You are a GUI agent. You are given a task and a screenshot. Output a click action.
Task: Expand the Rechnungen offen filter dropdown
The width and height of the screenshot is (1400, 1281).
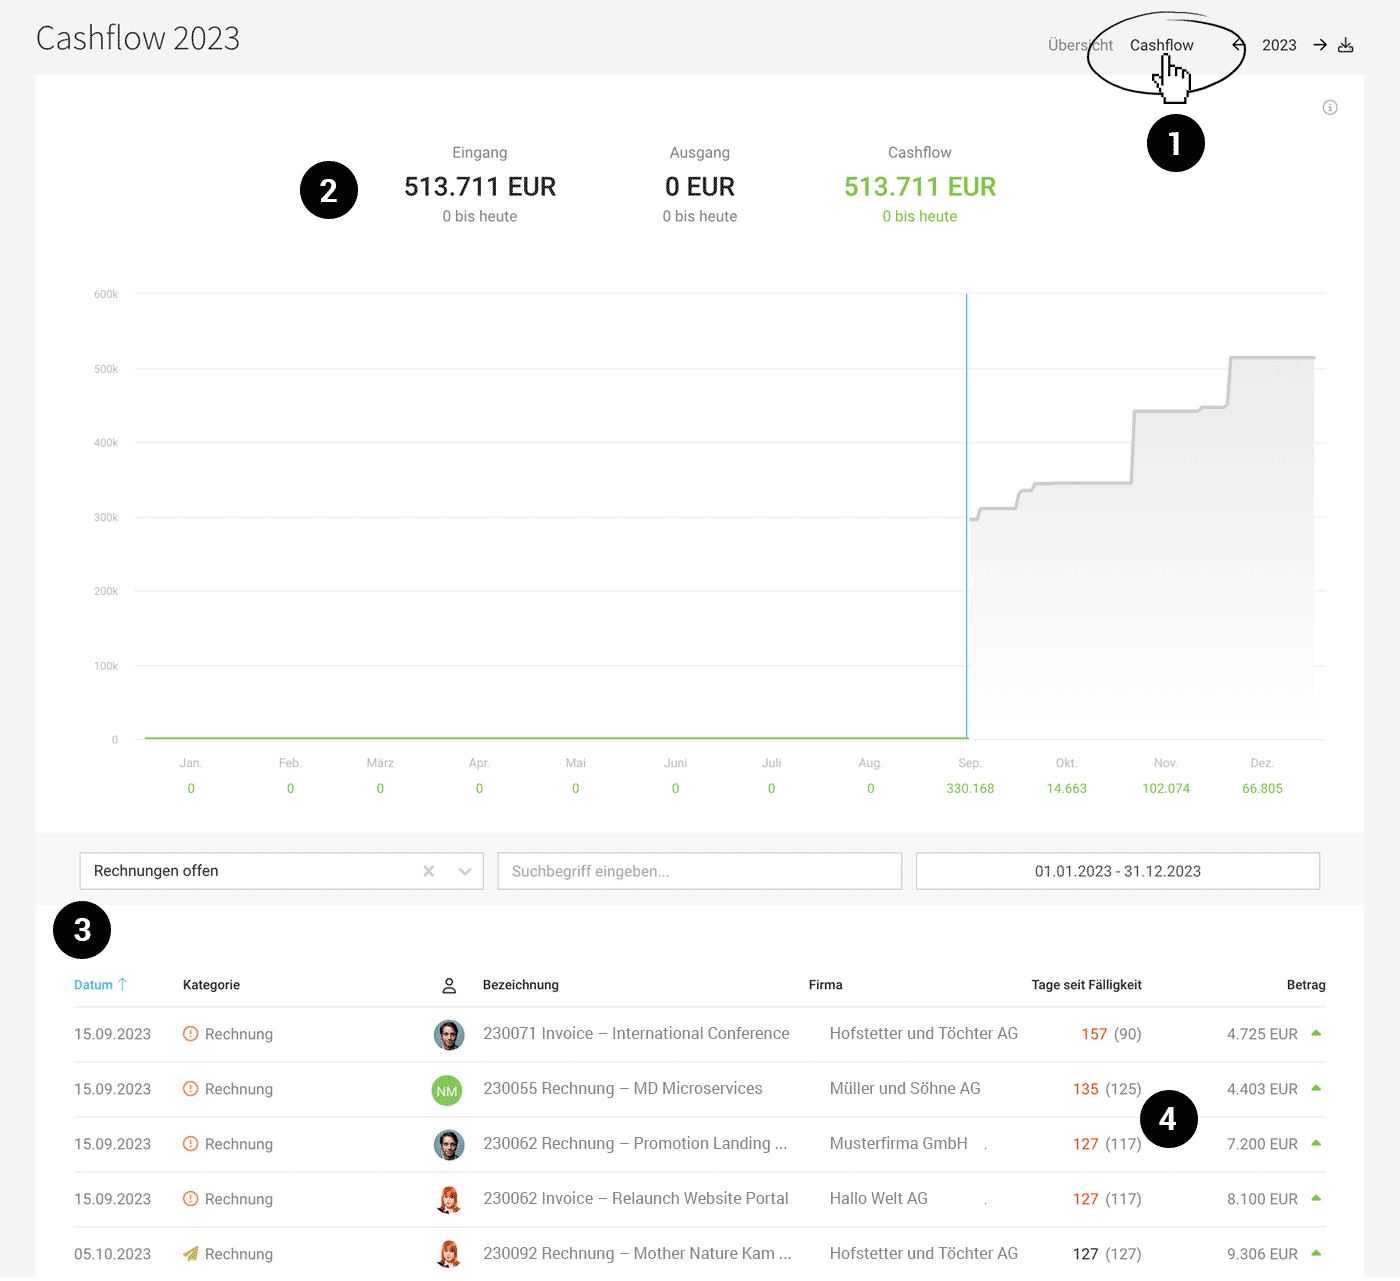point(464,871)
